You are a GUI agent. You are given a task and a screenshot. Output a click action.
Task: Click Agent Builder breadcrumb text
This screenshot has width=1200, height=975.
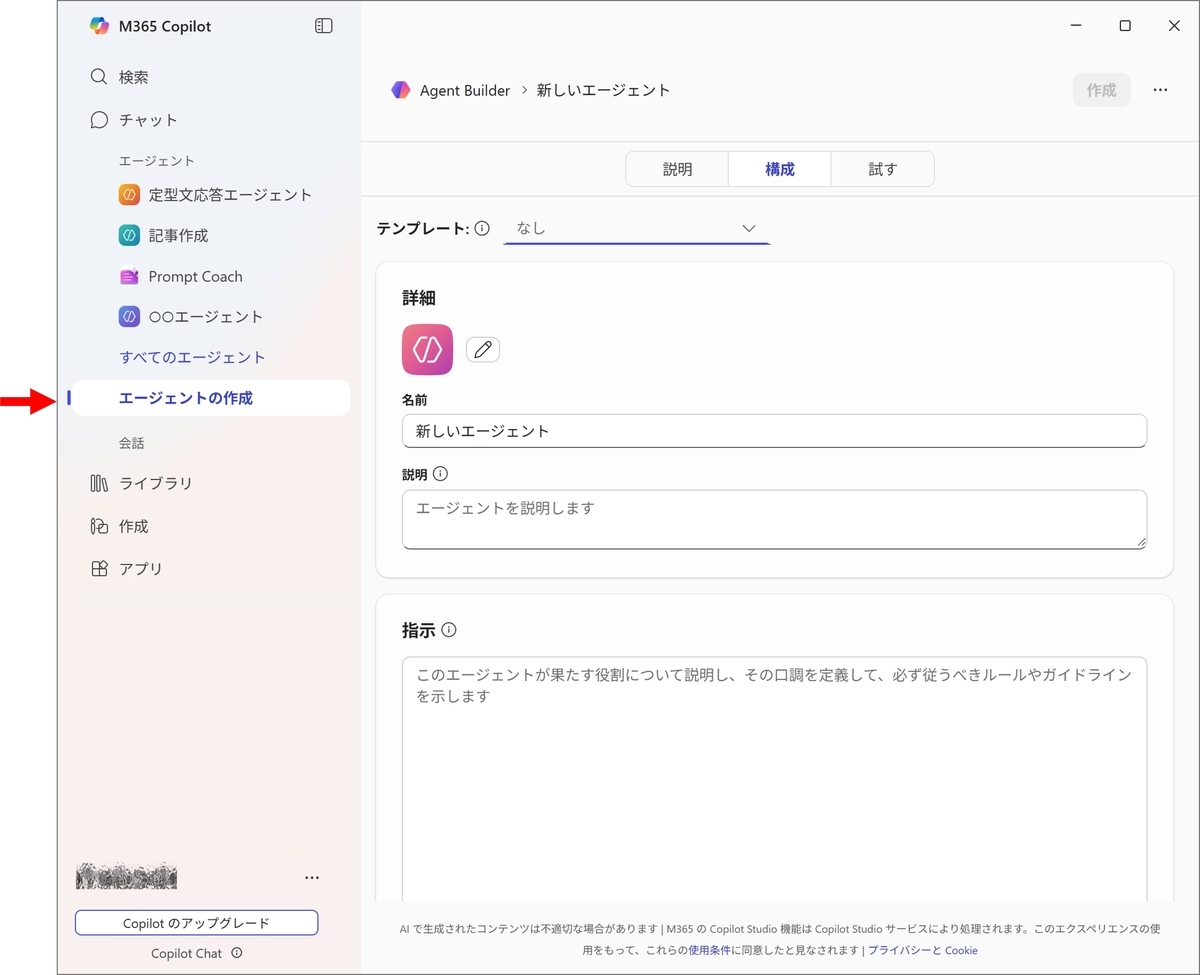pos(465,90)
